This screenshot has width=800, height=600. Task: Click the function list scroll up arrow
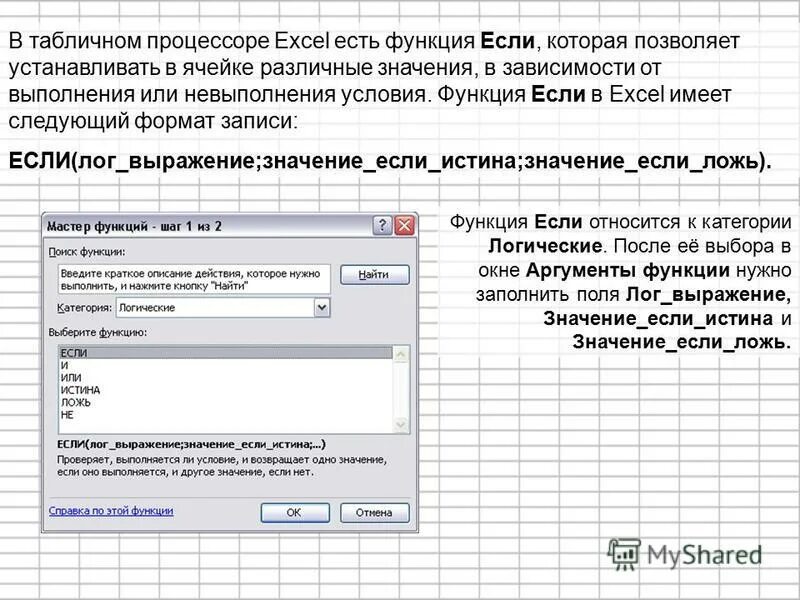click(401, 354)
